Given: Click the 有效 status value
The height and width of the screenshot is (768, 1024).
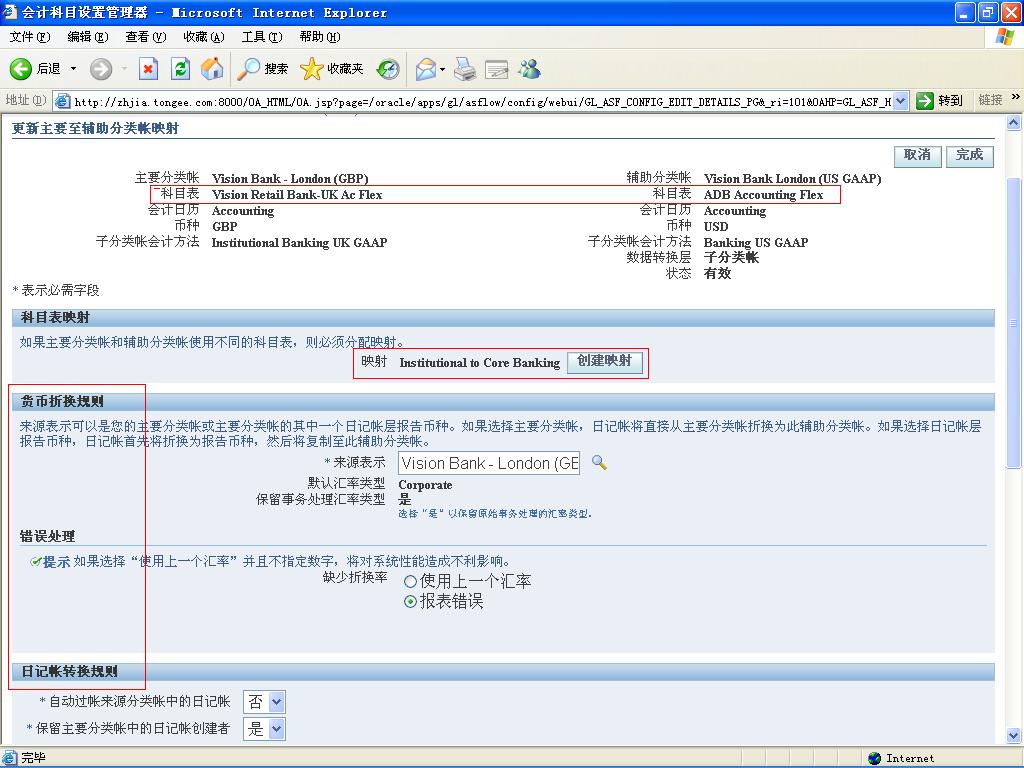Looking at the screenshot, I should [717, 274].
